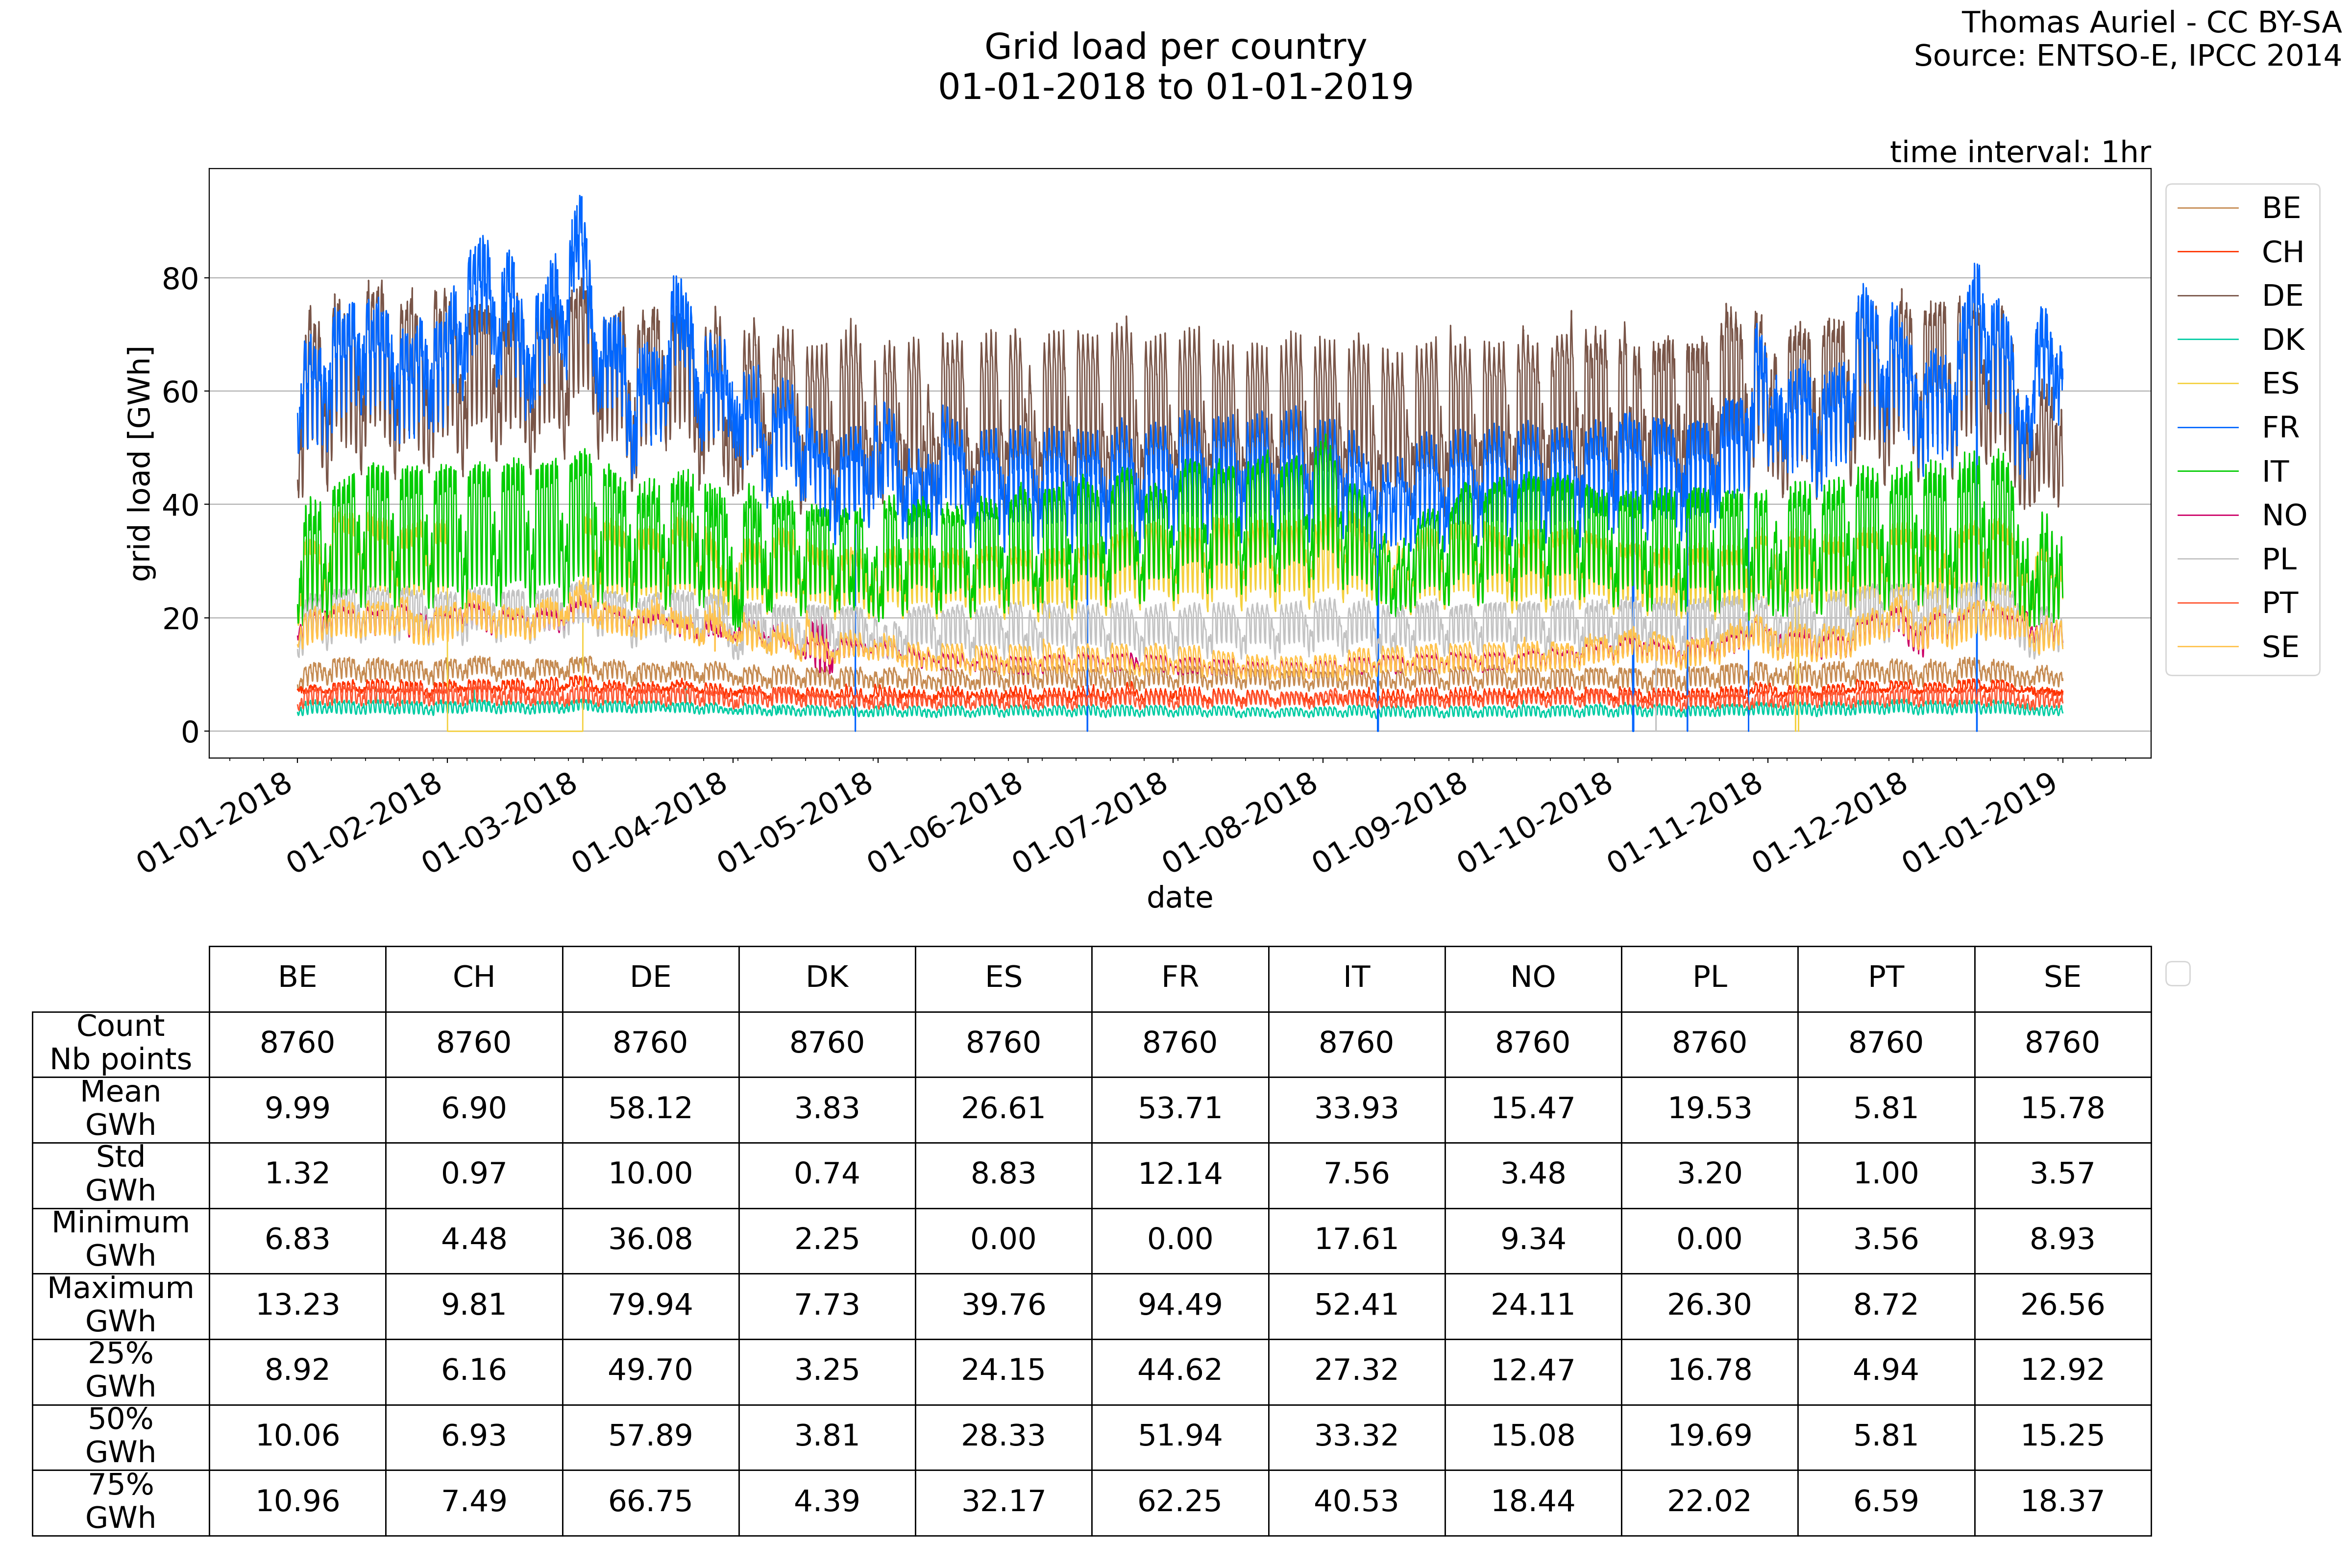This screenshot has width=2352, height=1568.
Task: Click the DE mean value 58.12
Action: (650, 1108)
